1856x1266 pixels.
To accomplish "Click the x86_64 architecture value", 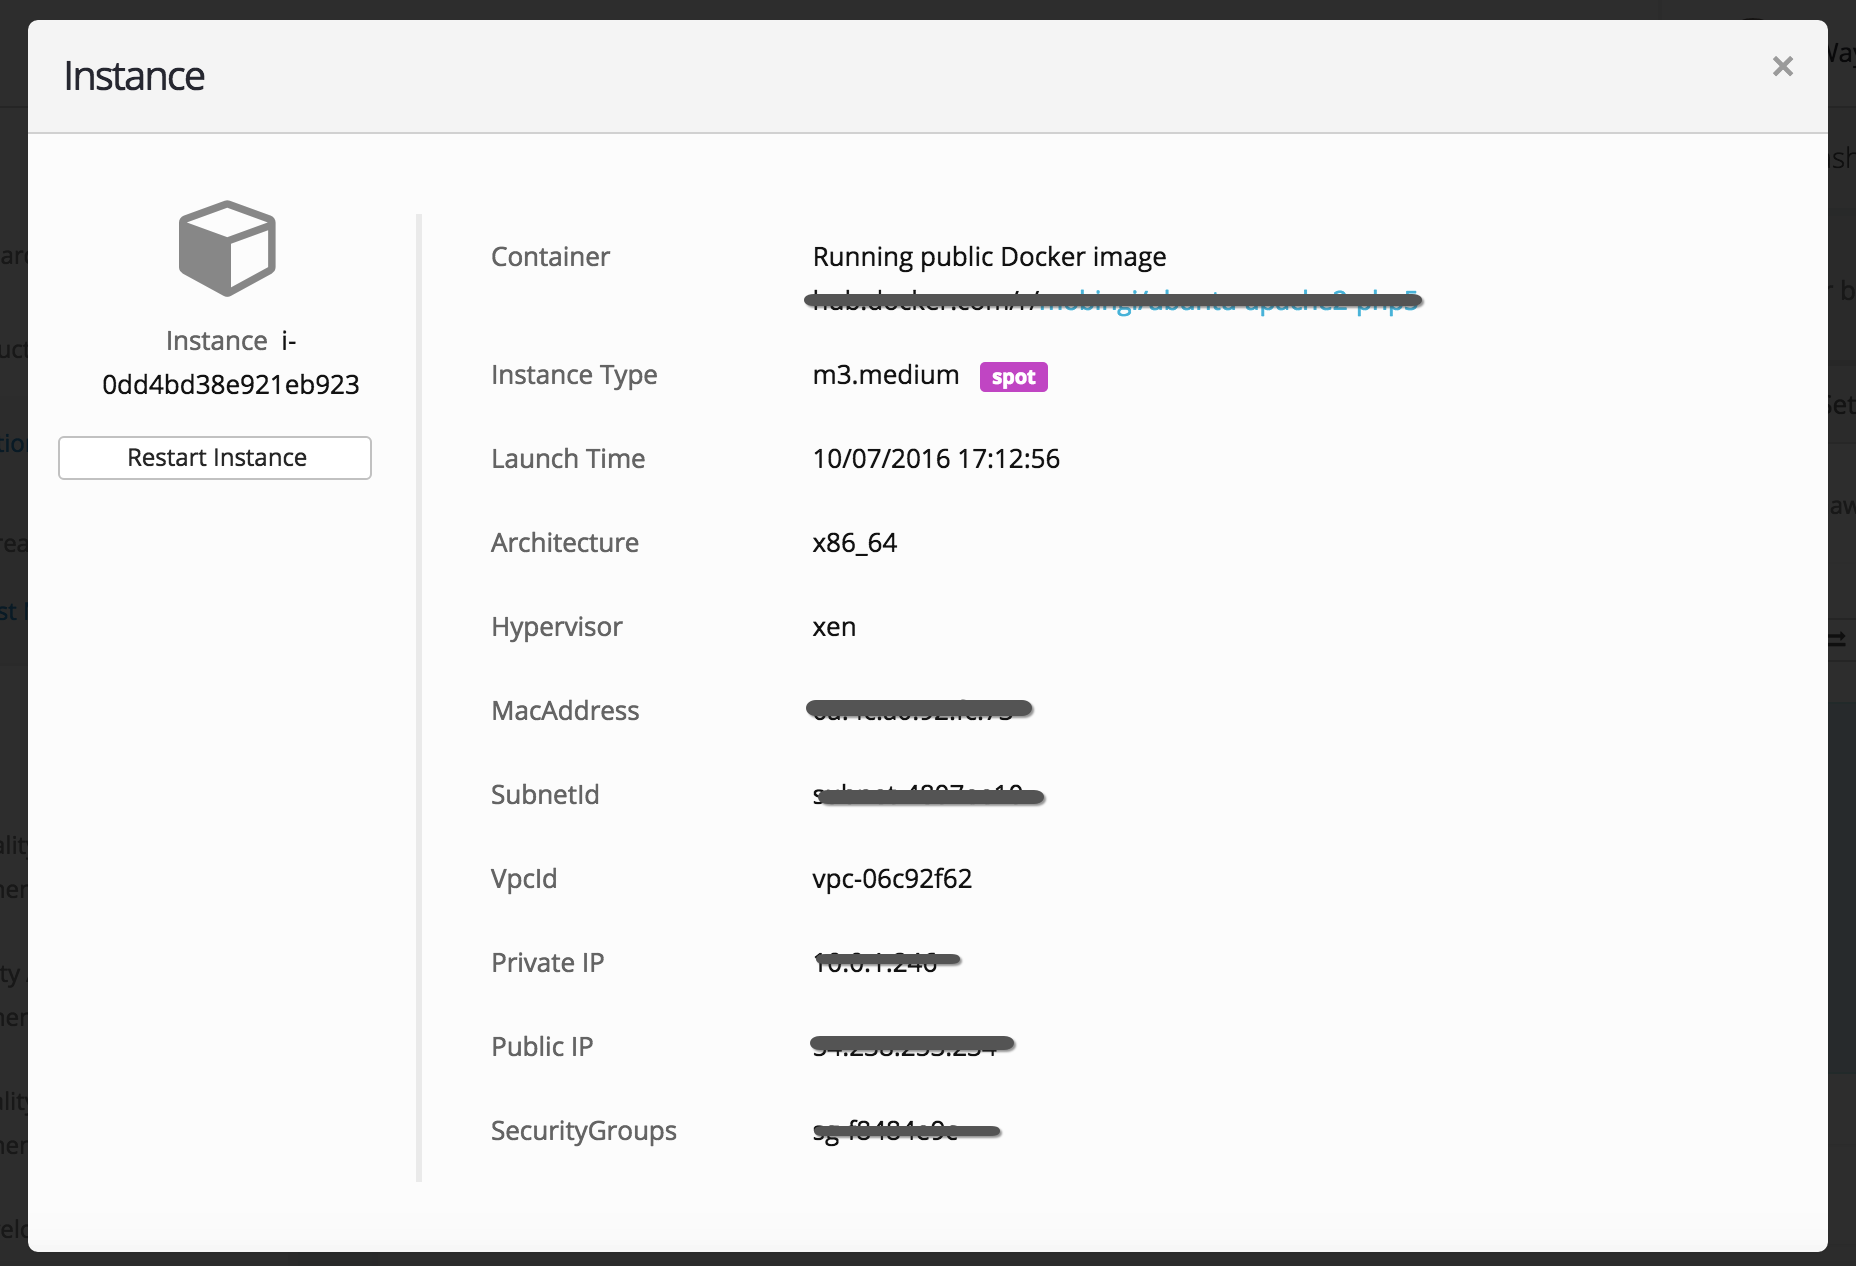I will click(855, 543).
